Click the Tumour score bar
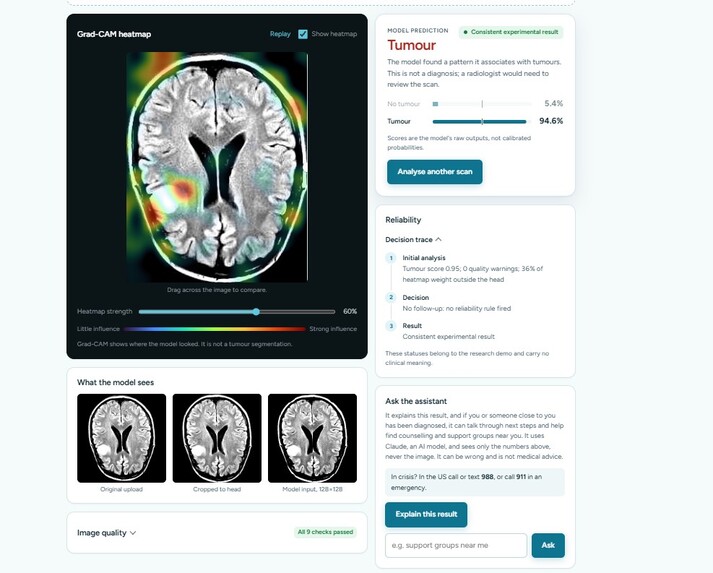Viewport: 713px width, 573px height. [482, 121]
